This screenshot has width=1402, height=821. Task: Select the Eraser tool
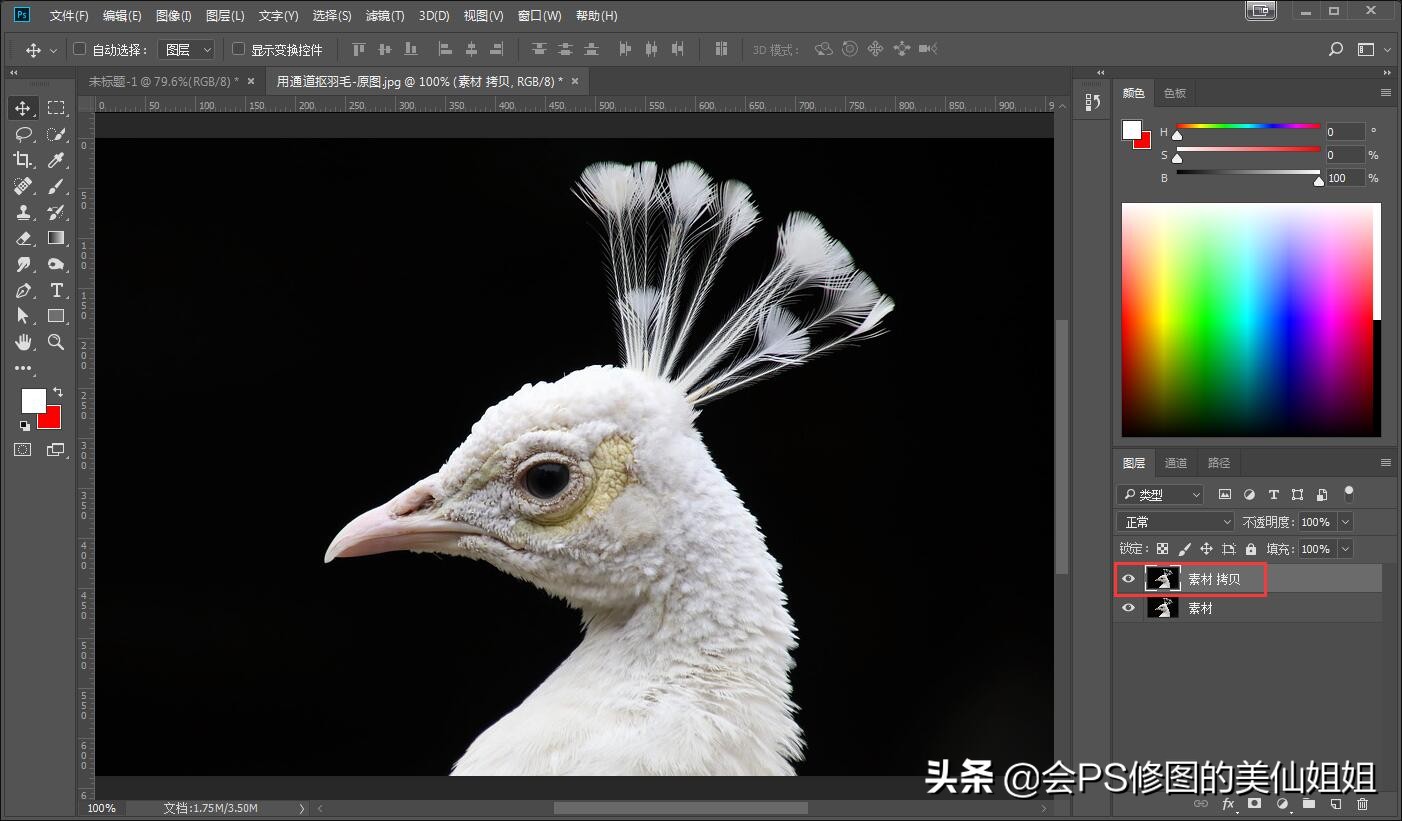tap(23, 238)
